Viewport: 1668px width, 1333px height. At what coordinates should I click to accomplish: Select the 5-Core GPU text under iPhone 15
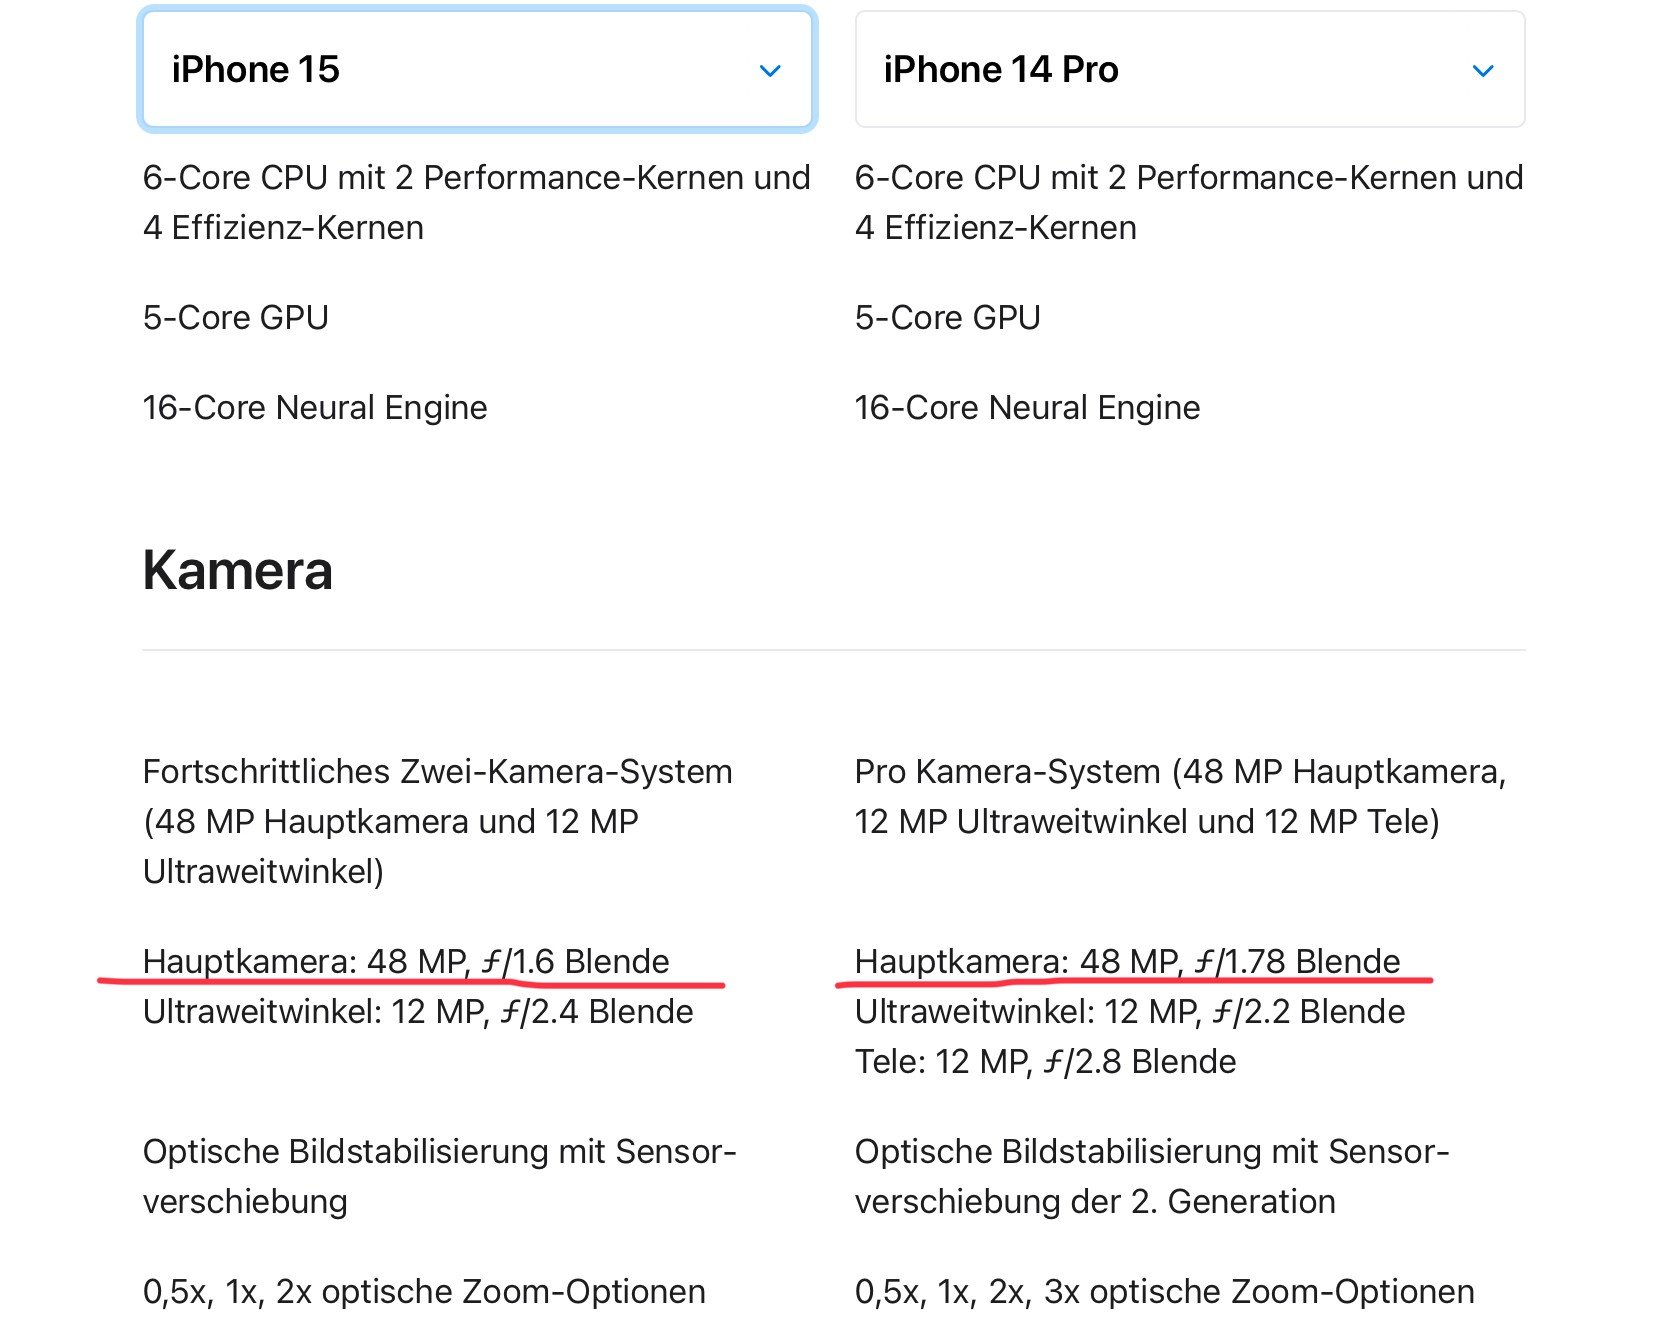click(x=236, y=318)
